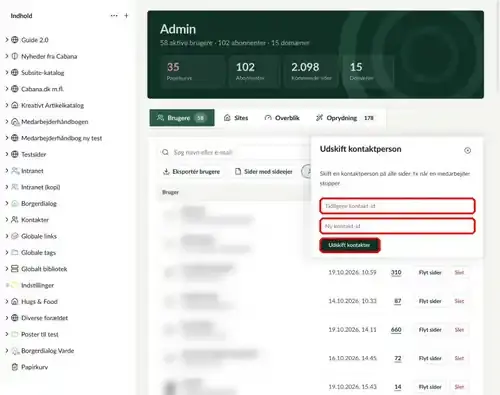Click the Sider med sideejer button

(264, 172)
